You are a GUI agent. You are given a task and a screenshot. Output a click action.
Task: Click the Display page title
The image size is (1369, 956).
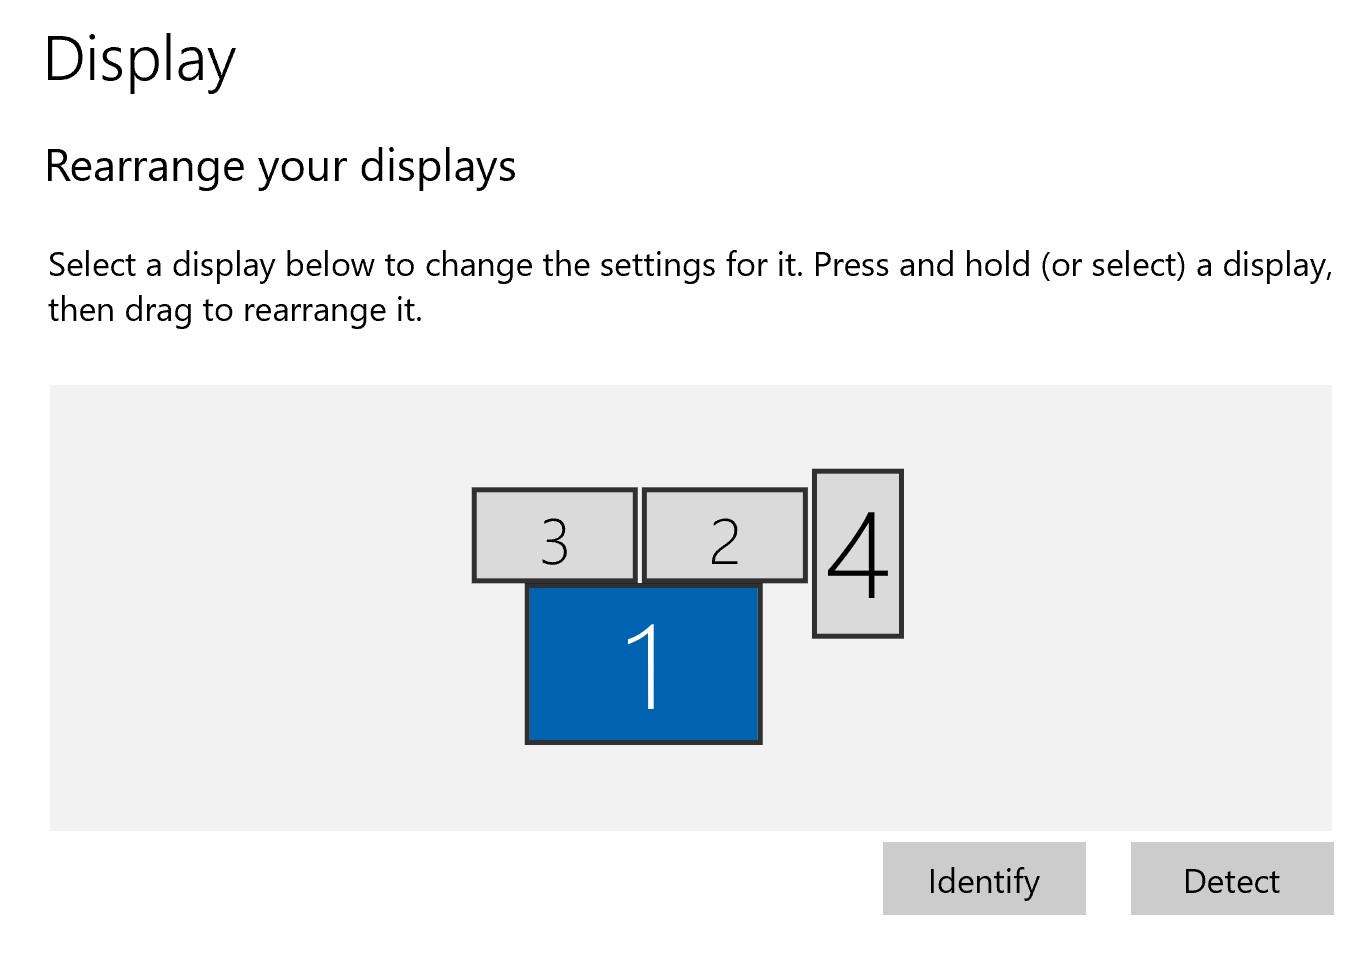(x=140, y=60)
